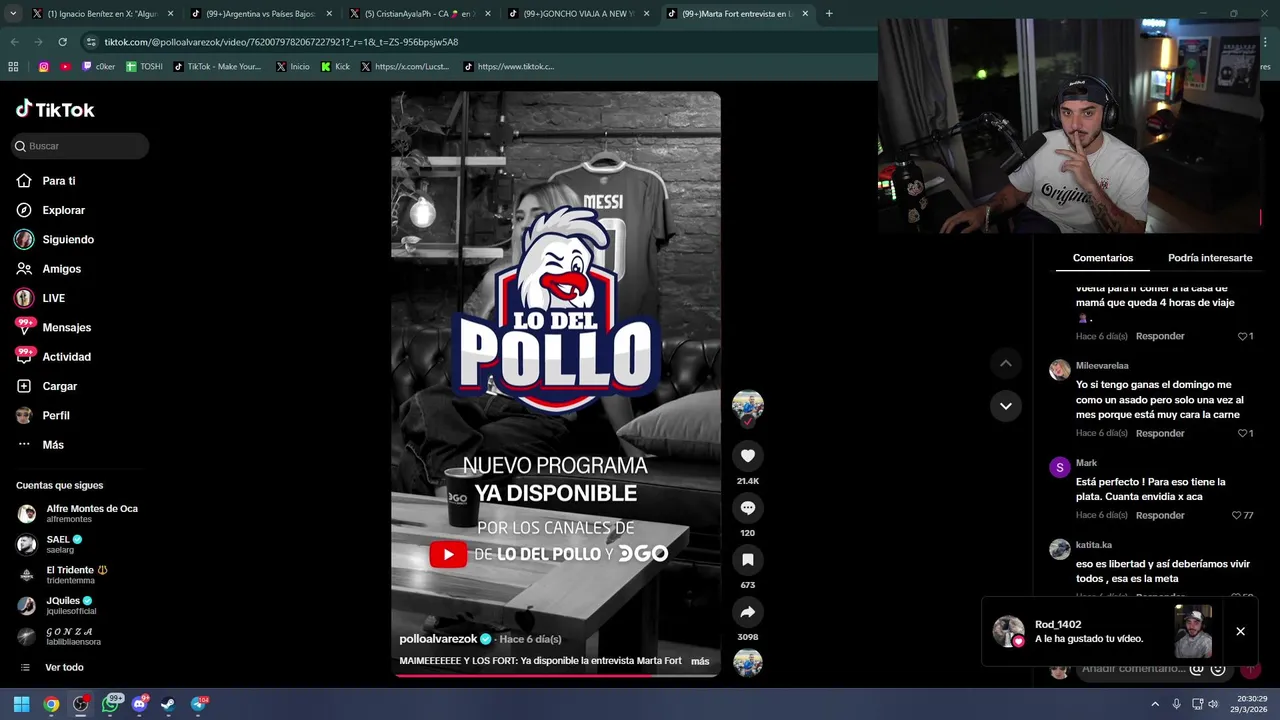Open Chrome tab search dropdown
Screen dimensions: 1280x720
pyautogui.click(x=13, y=14)
